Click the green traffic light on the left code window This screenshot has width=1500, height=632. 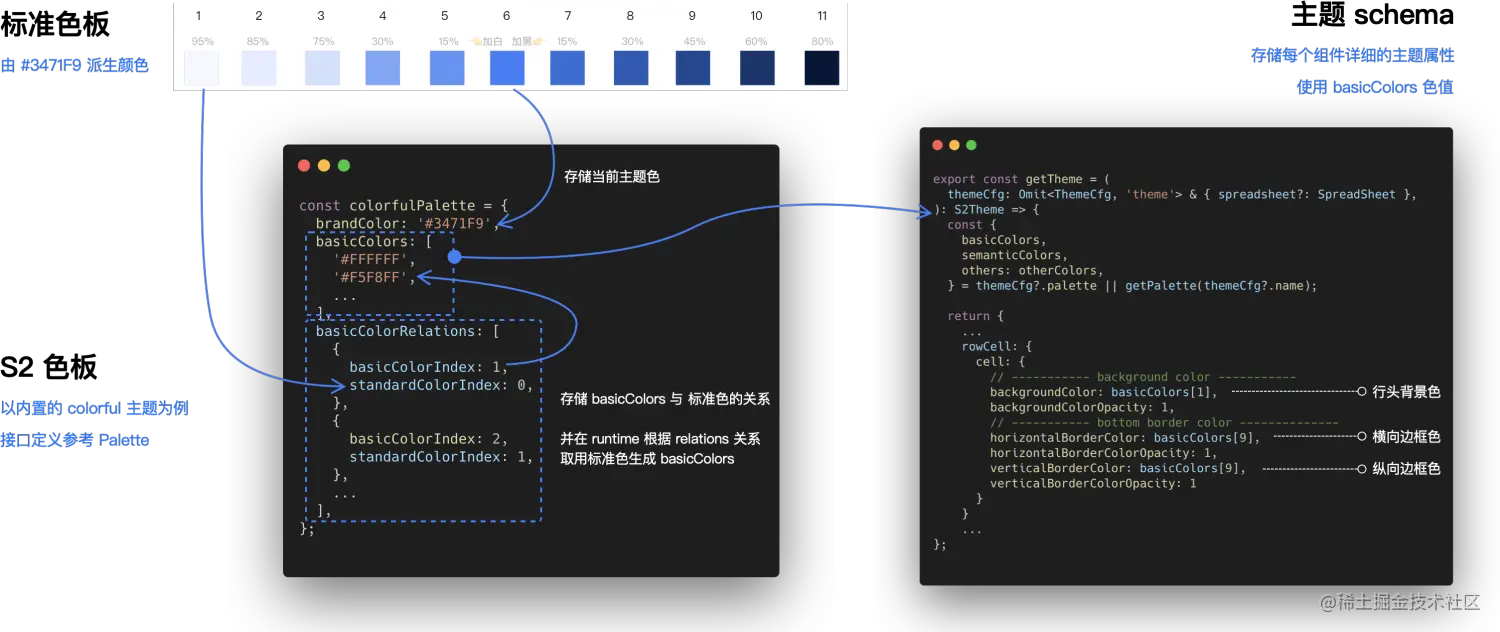pyautogui.click(x=344, y=165)
